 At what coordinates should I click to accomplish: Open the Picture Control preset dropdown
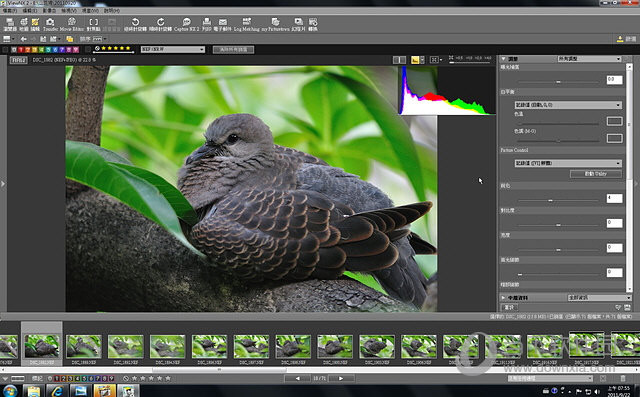pyautogui.click(x=568, y=163)
